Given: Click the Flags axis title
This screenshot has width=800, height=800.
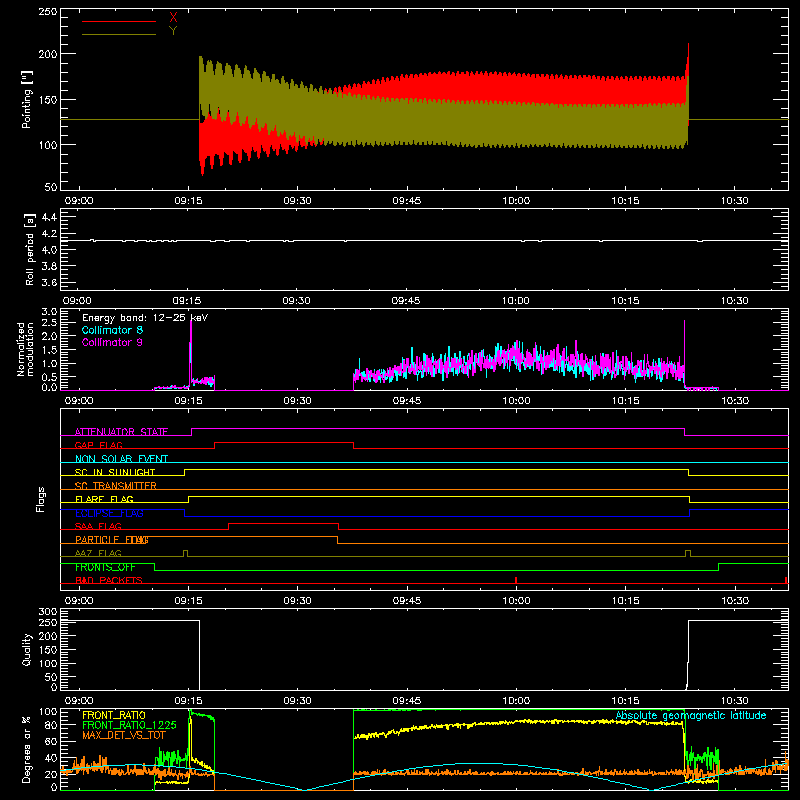Looking at the screenshot, I should (40, 499).
